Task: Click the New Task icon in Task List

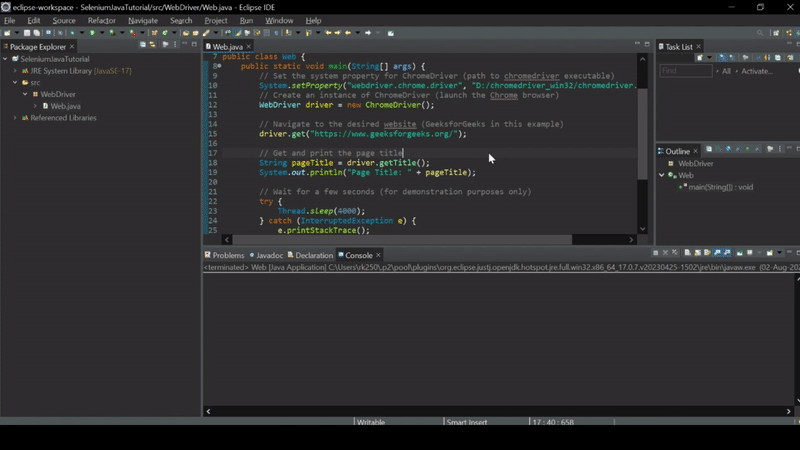Action: pyautogui.click(x=699, y=58)
